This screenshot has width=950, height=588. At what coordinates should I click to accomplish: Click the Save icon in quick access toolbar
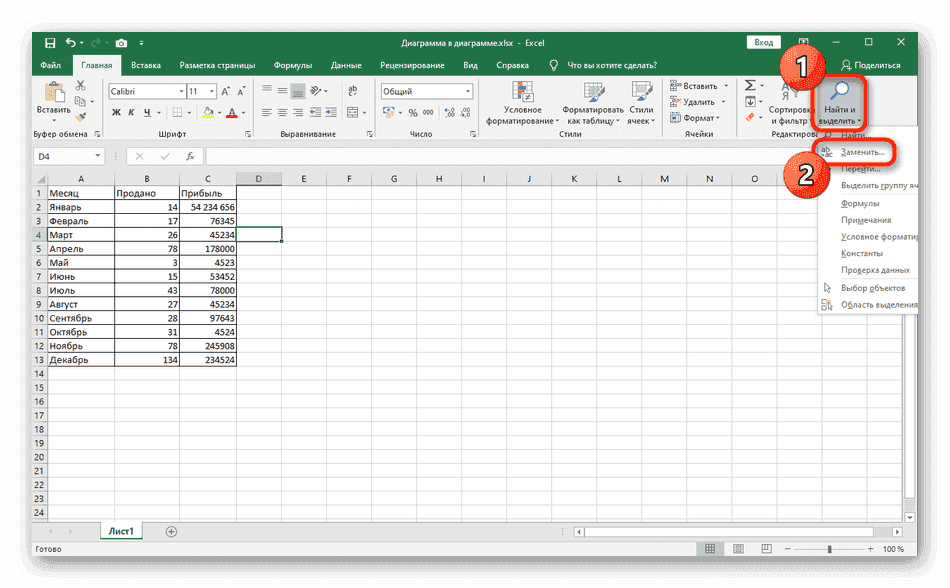[51, 43]
